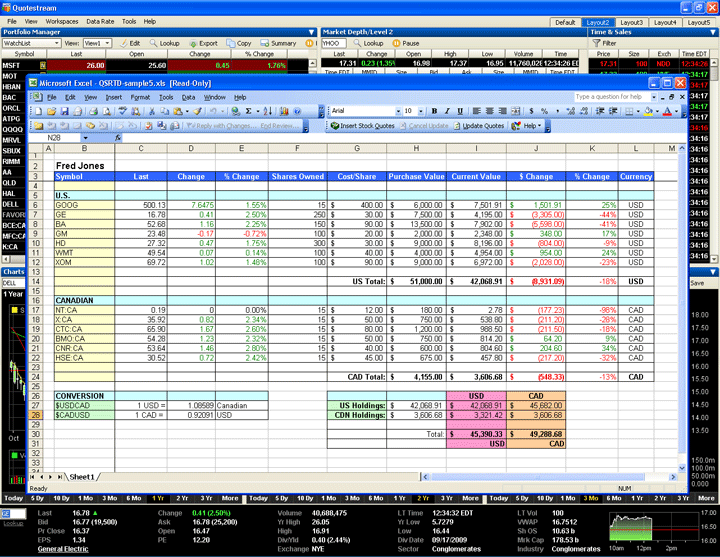Image resolution: width=720 pixels, height=557 pixels.
Task: Open the Filter in Time & Sales
Action: pyautogui.click(x=604, y=44)
